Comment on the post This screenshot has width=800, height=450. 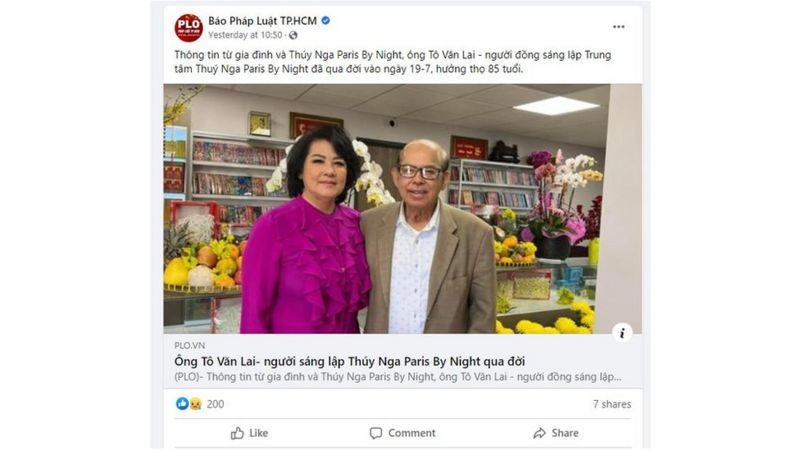click(403, 433)
